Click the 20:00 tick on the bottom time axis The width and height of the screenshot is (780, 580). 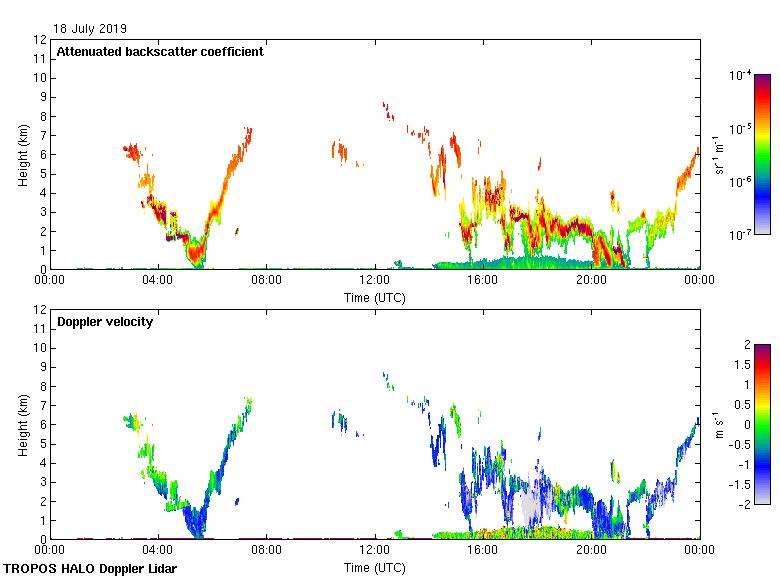pyautogui.click(x=591, y=551)
